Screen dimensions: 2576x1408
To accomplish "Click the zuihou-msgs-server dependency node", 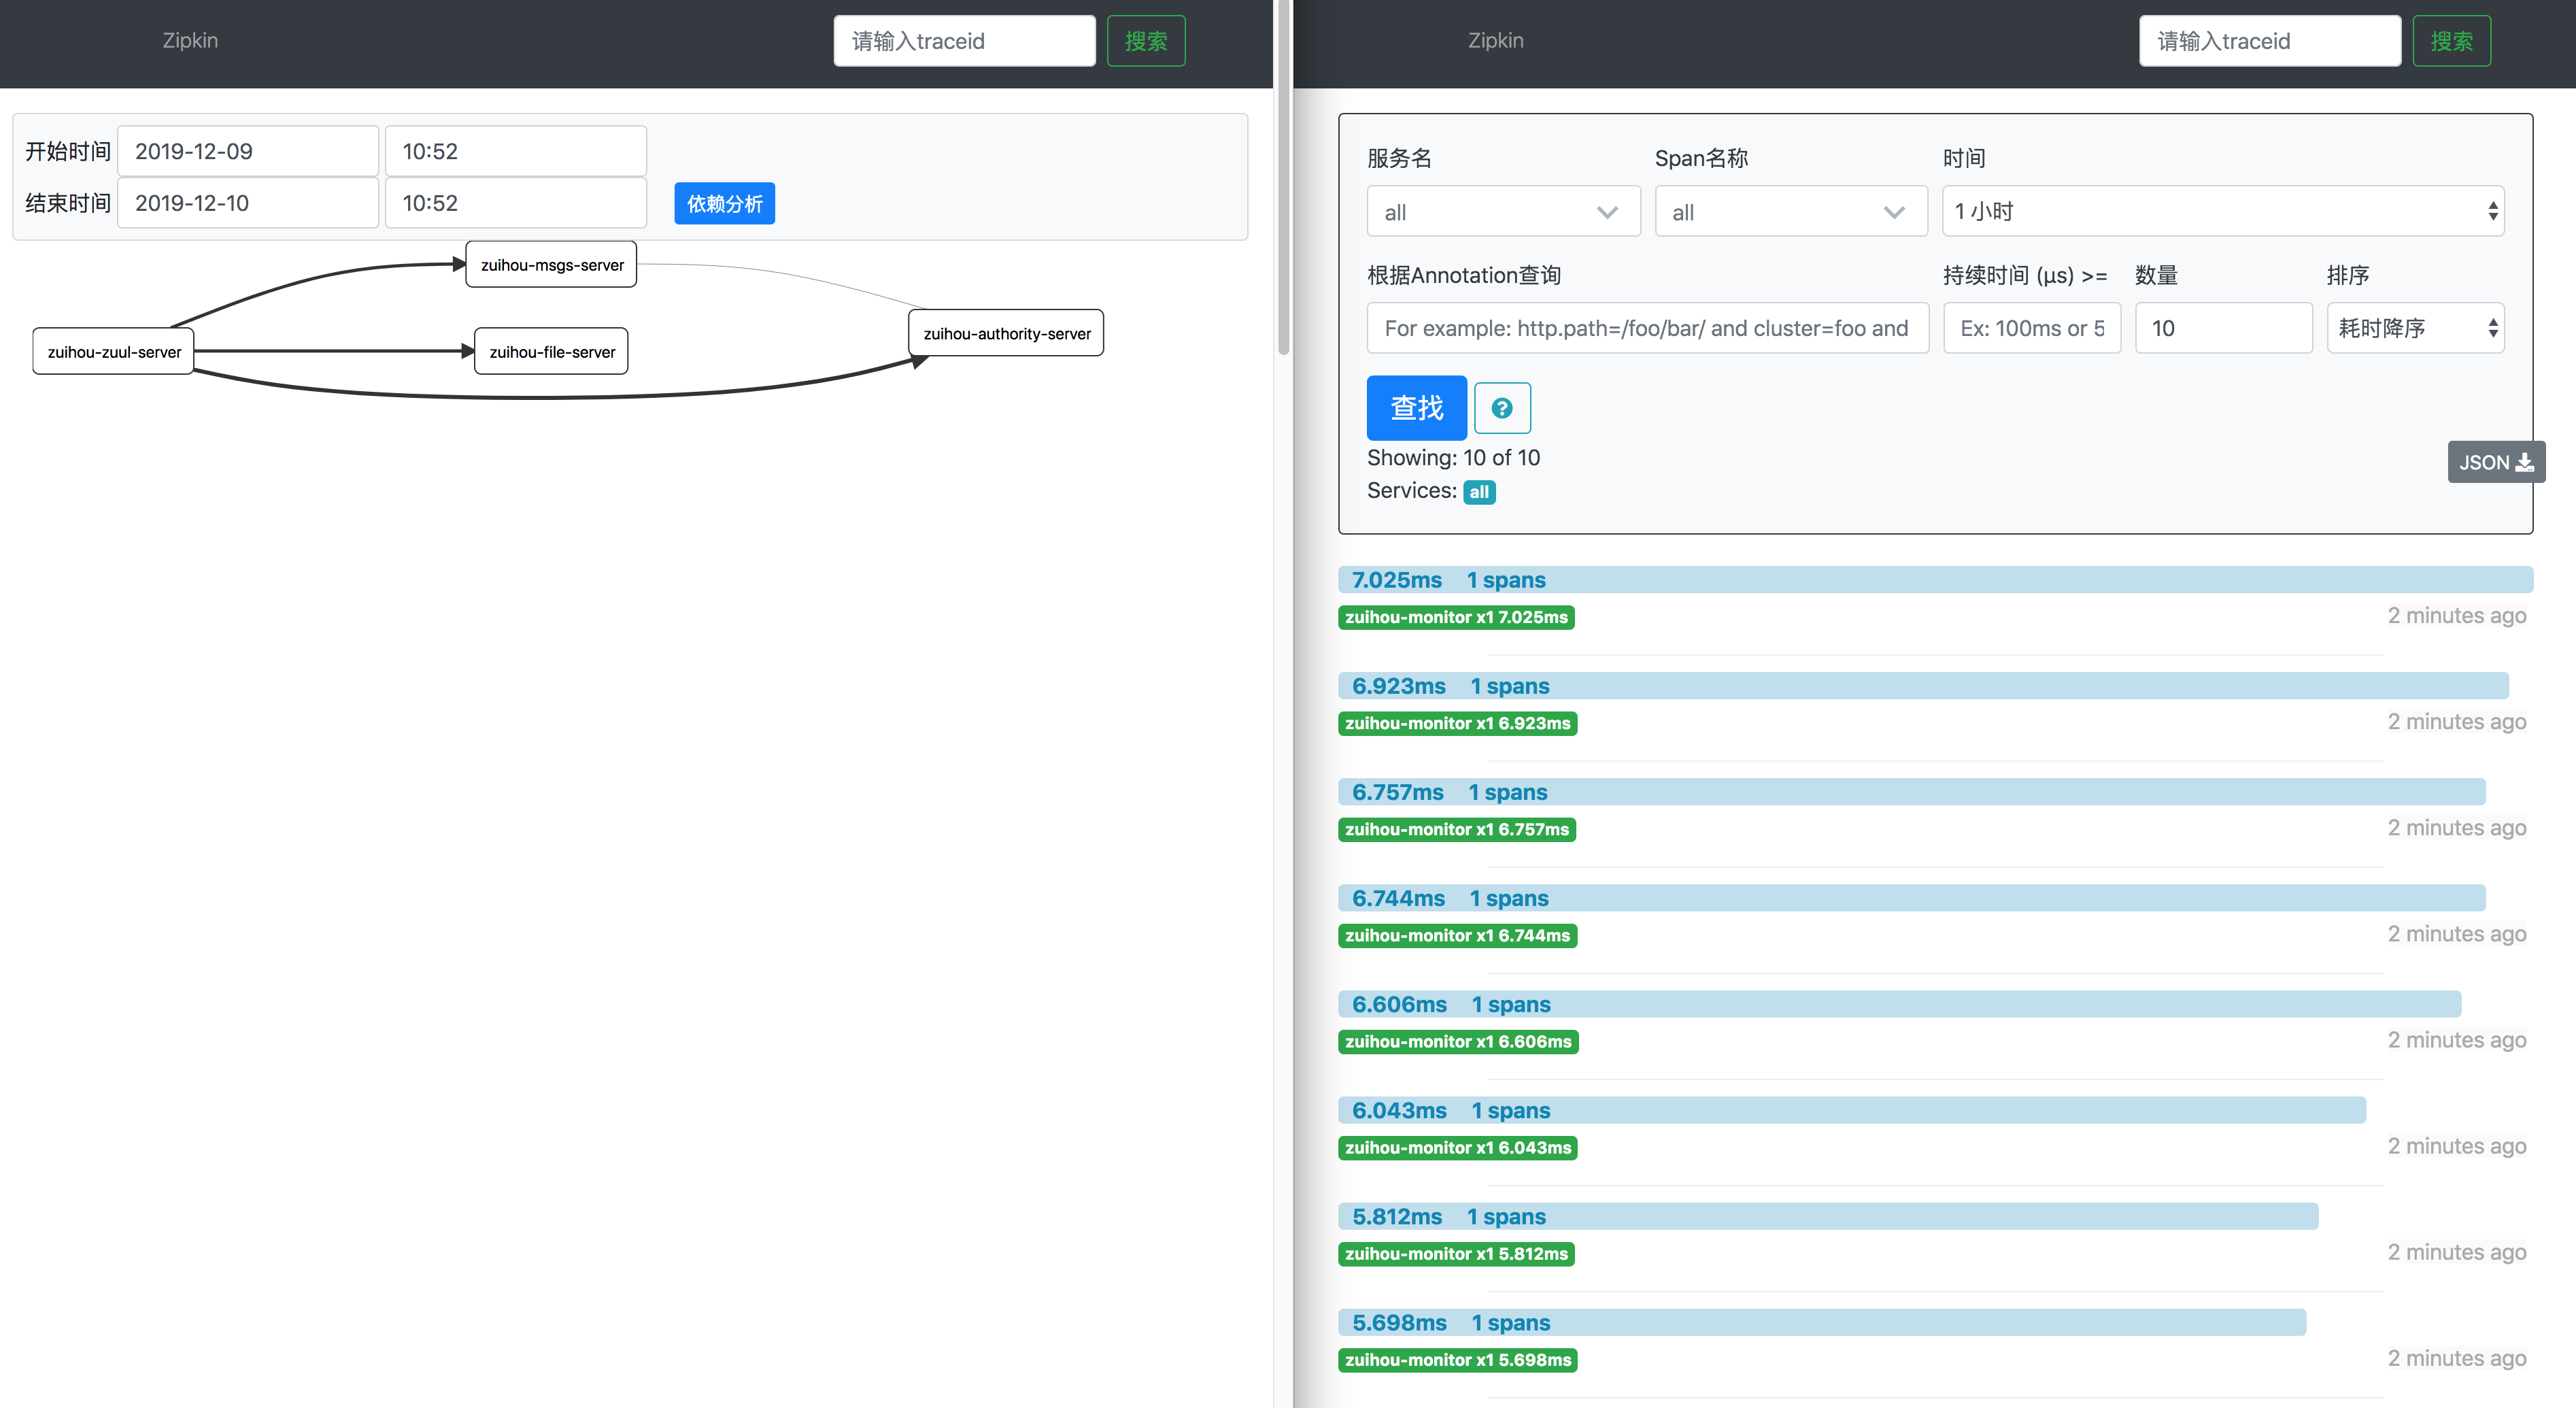I will 551,265.
